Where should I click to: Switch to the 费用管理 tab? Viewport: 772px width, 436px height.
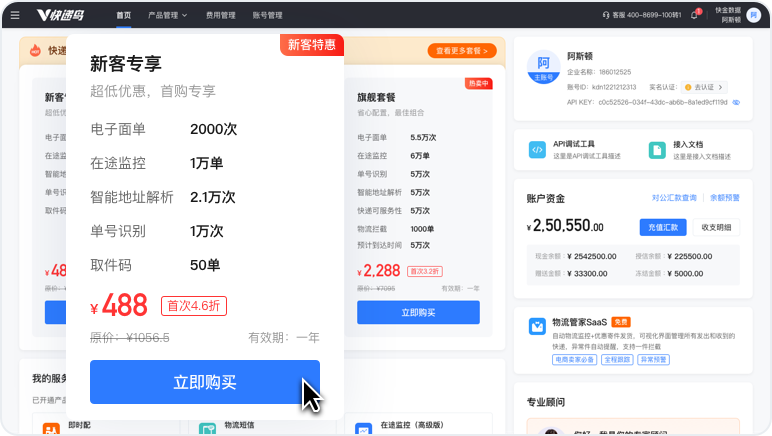click(x=220, y=15)
